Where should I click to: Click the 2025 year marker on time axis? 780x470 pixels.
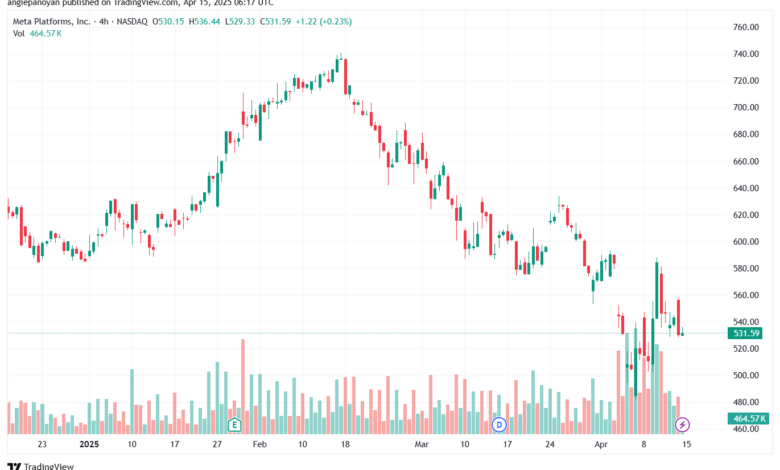[90, 444]
